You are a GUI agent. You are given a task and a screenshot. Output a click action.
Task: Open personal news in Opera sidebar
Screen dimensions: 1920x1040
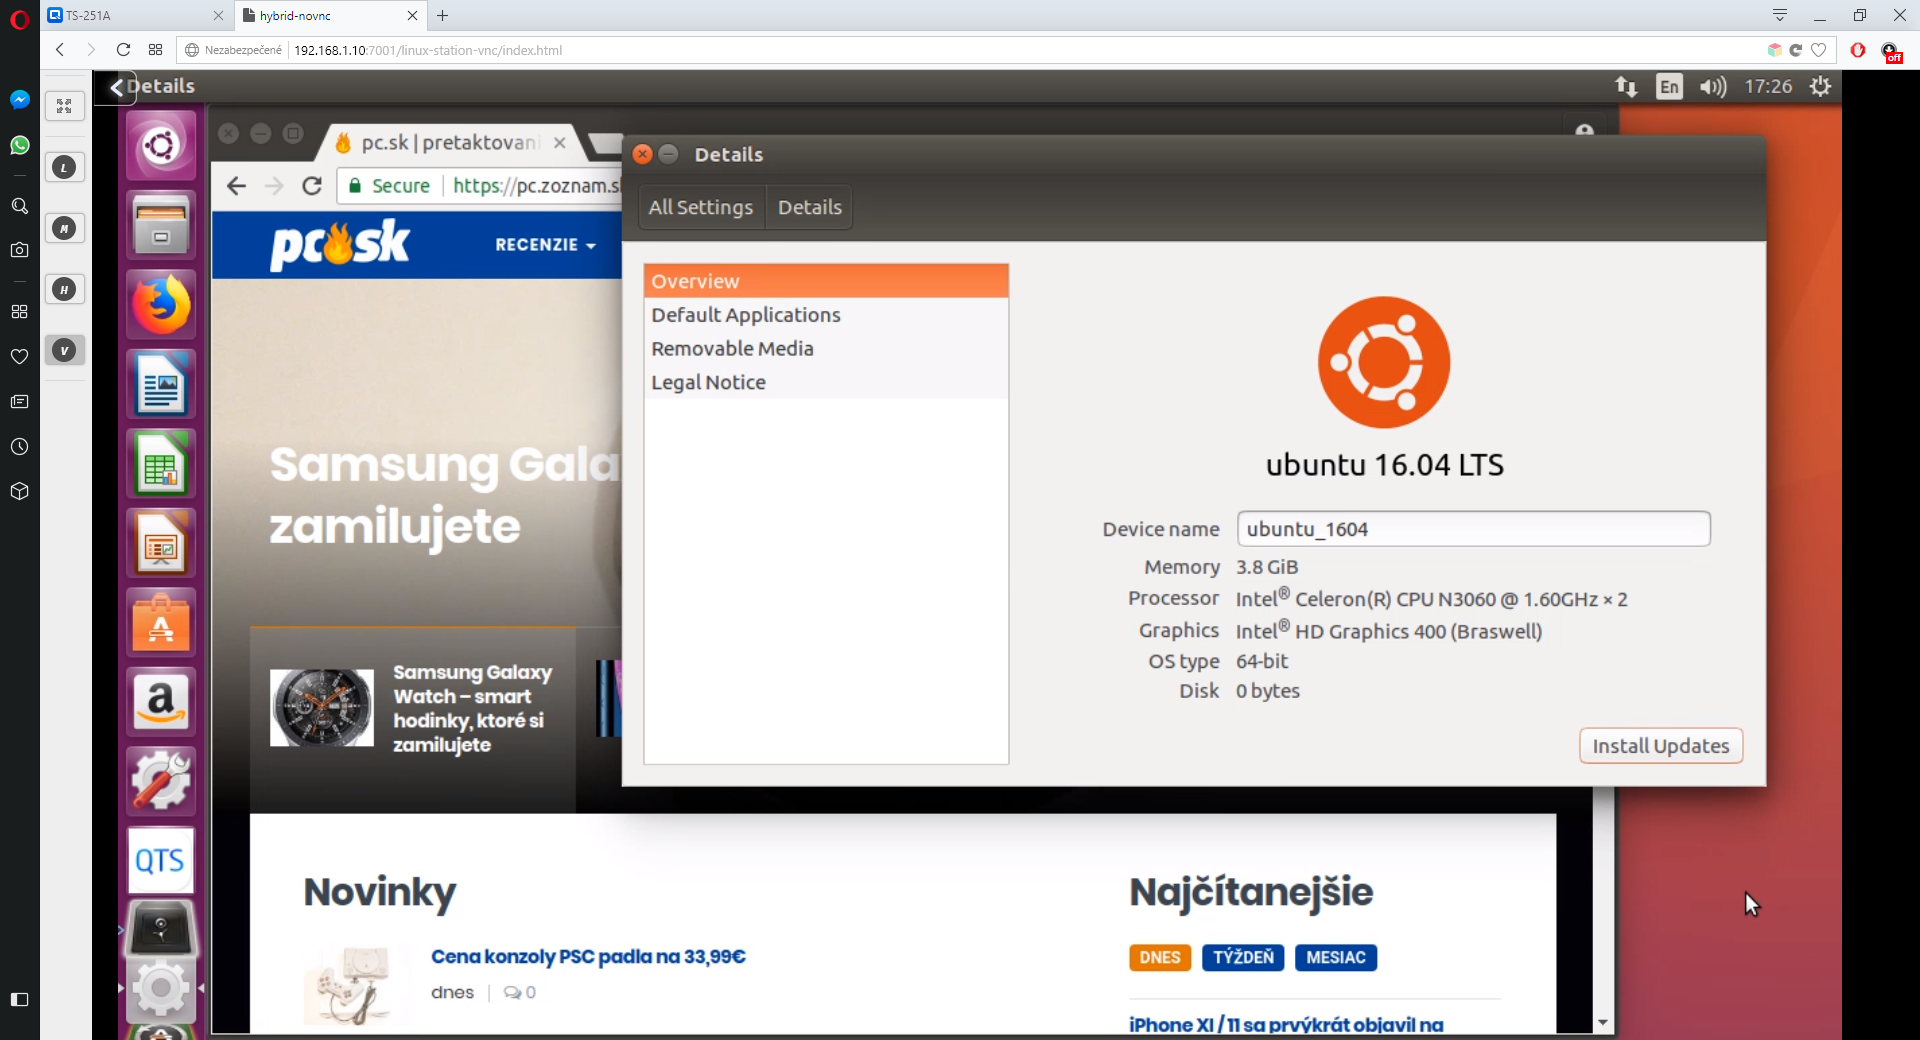(x=19, y=402)
